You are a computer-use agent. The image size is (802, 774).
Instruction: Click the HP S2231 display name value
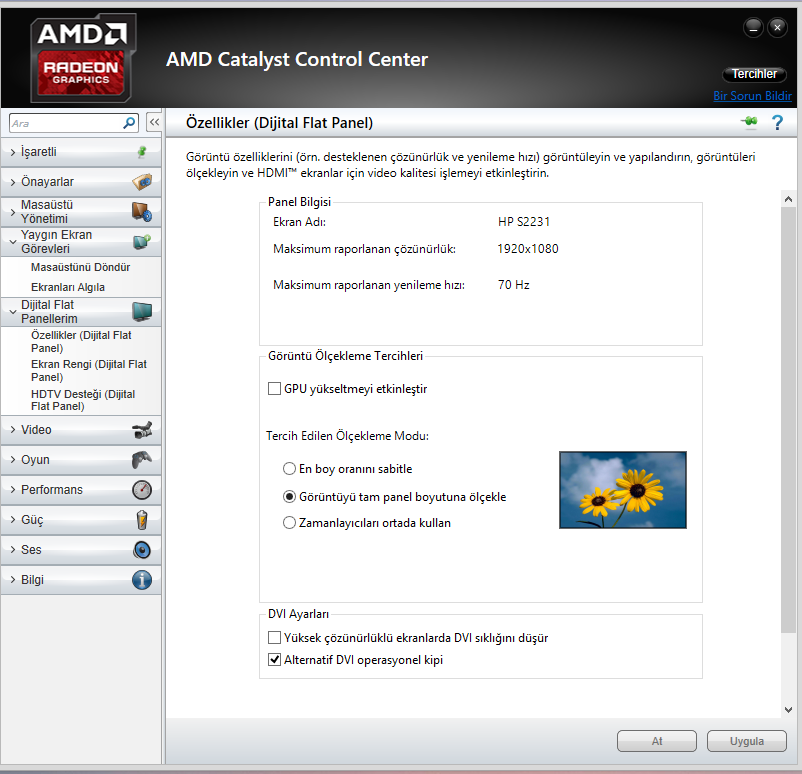pos(524,222)
